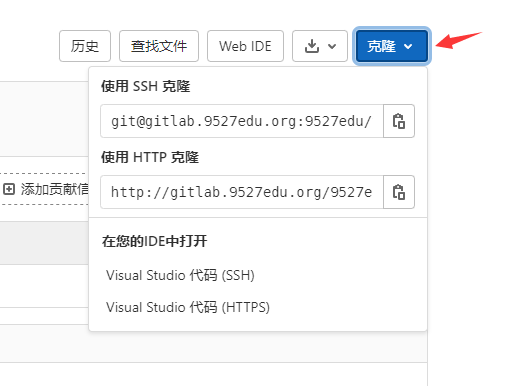Click the 在您的IDE中打开 heading
The height and width of the screenshot is (386, 516).
154,241
